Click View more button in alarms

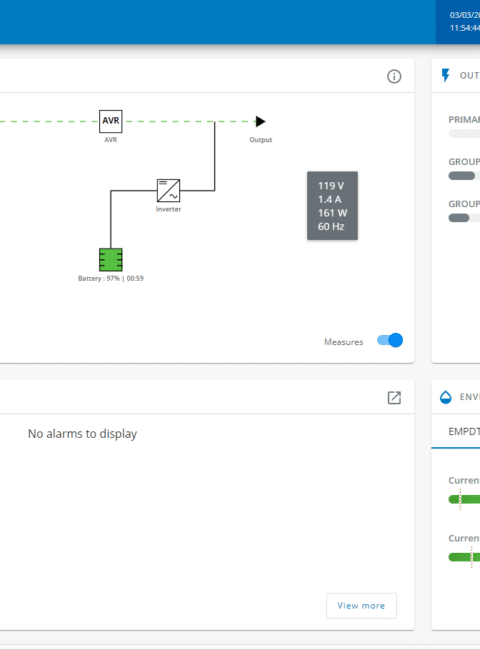pos(361,606)
